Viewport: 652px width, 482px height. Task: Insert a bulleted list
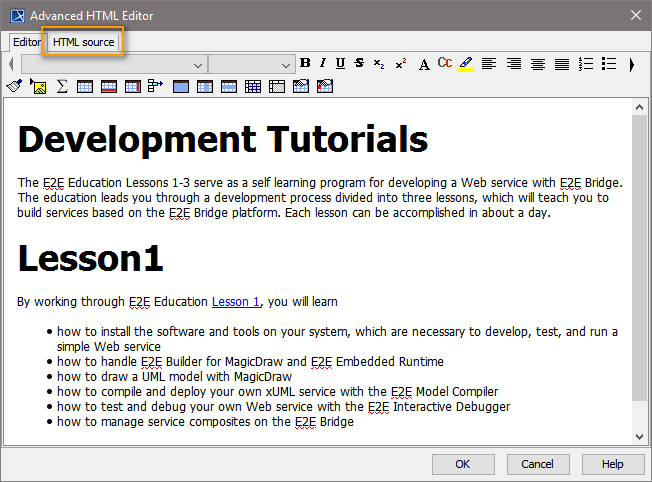click(x=608, y=64)
